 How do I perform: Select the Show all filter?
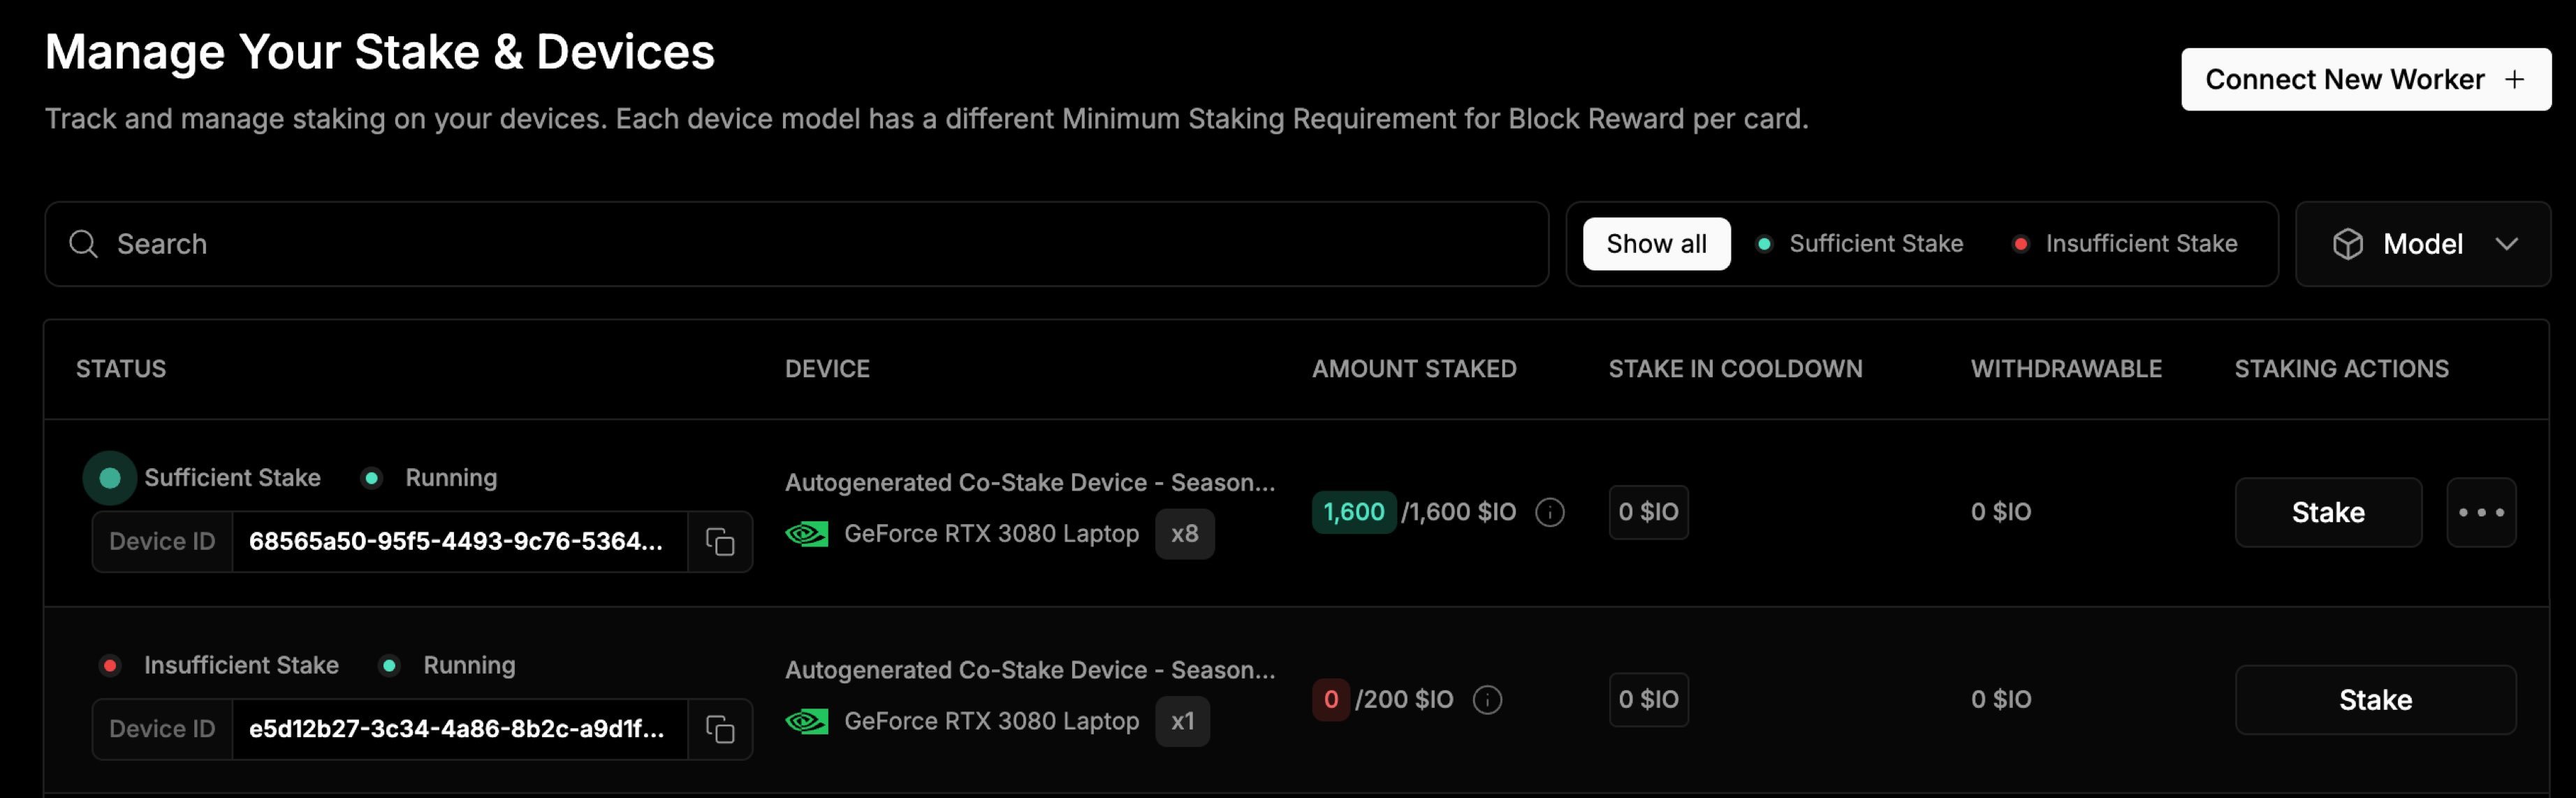click(x=1656, y=244)
